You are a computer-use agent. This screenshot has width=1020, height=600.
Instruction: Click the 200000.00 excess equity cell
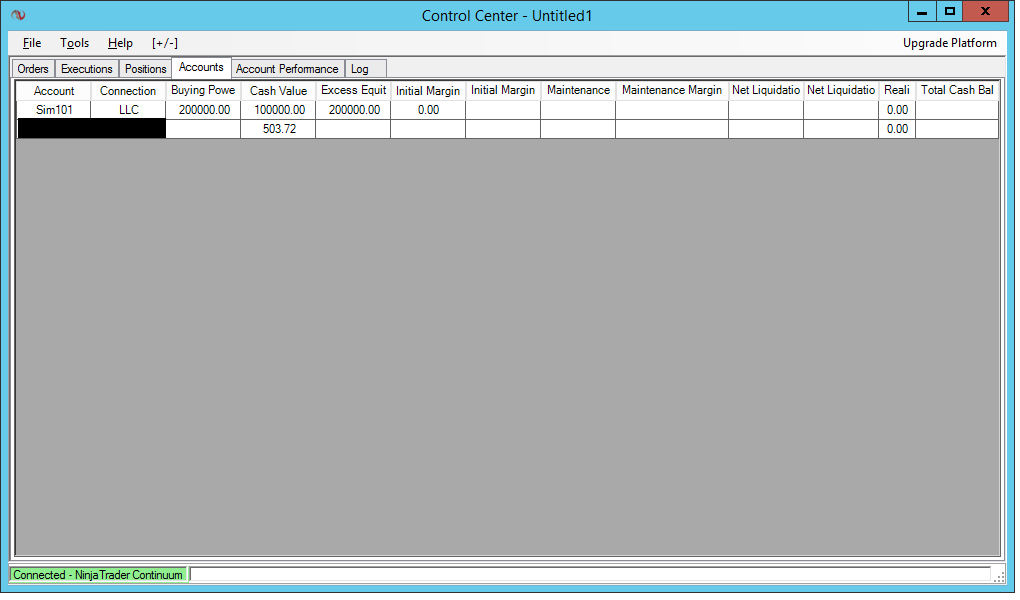pos(353,110)
